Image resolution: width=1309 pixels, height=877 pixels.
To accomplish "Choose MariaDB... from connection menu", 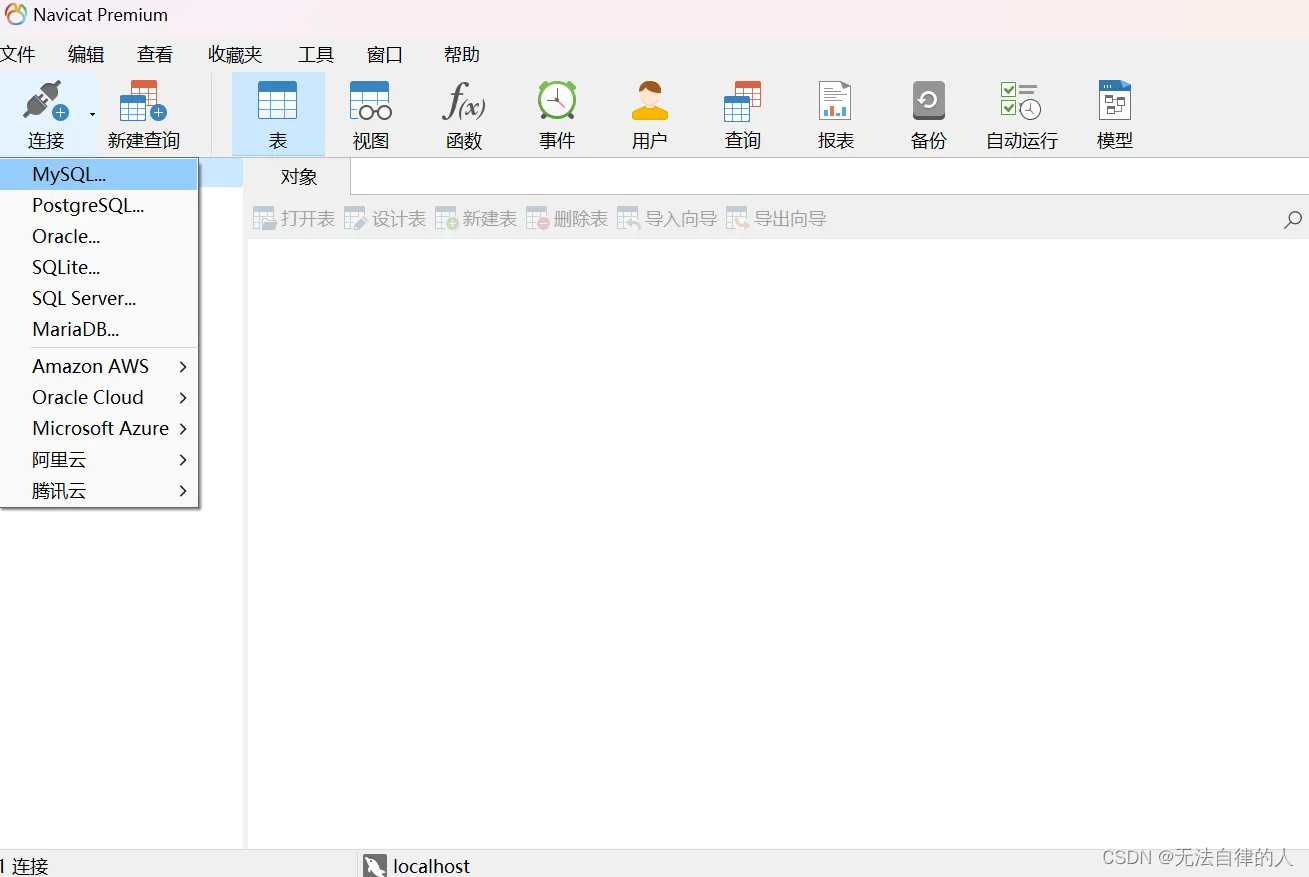I will (x=100, y=329).
